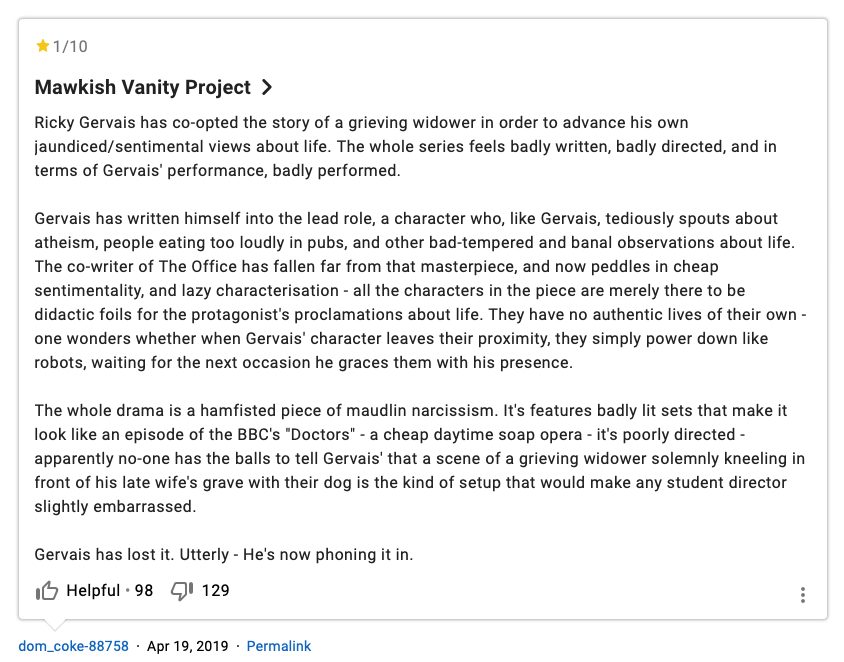
Task: Click the thumbs down icon
Action: pyautogui.click(x=182, y=591)
